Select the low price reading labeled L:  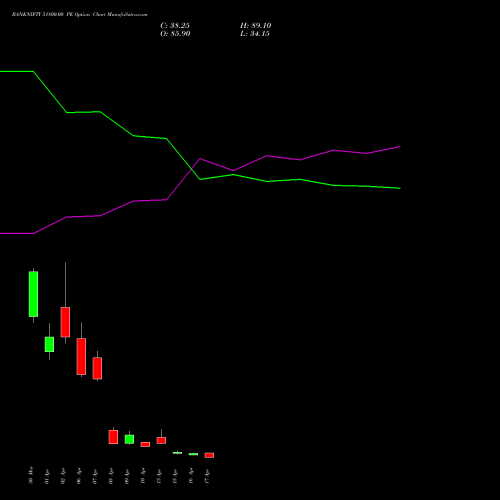(x=255, y=34)
